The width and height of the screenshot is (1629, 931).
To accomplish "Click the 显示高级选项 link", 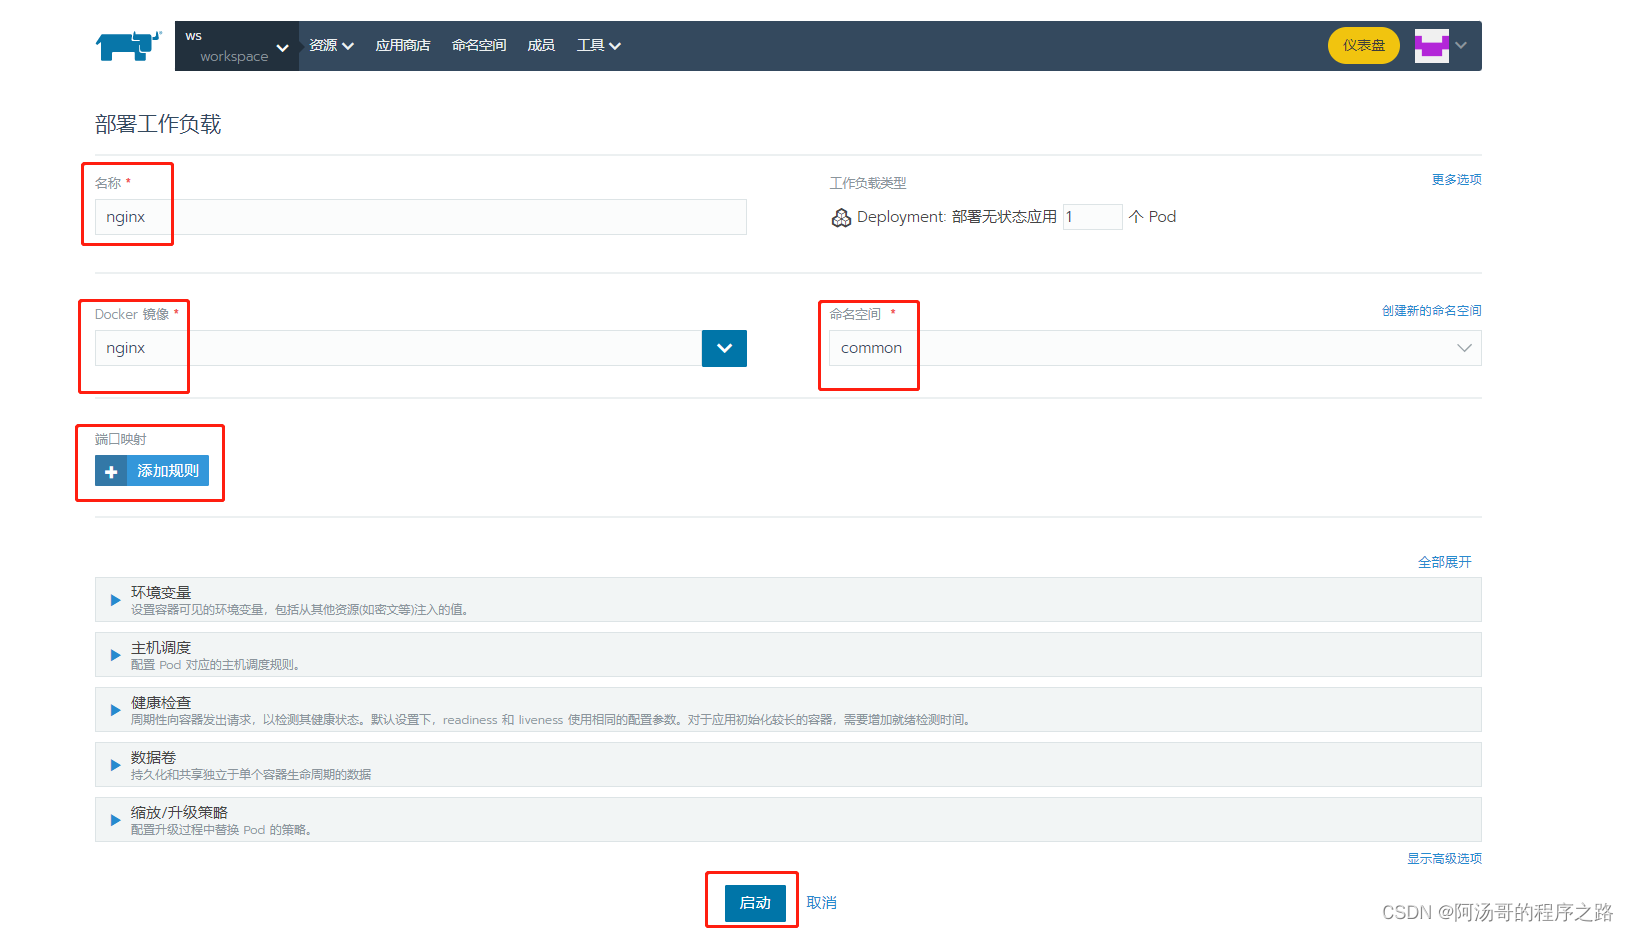I will [x=1444, y=859].
